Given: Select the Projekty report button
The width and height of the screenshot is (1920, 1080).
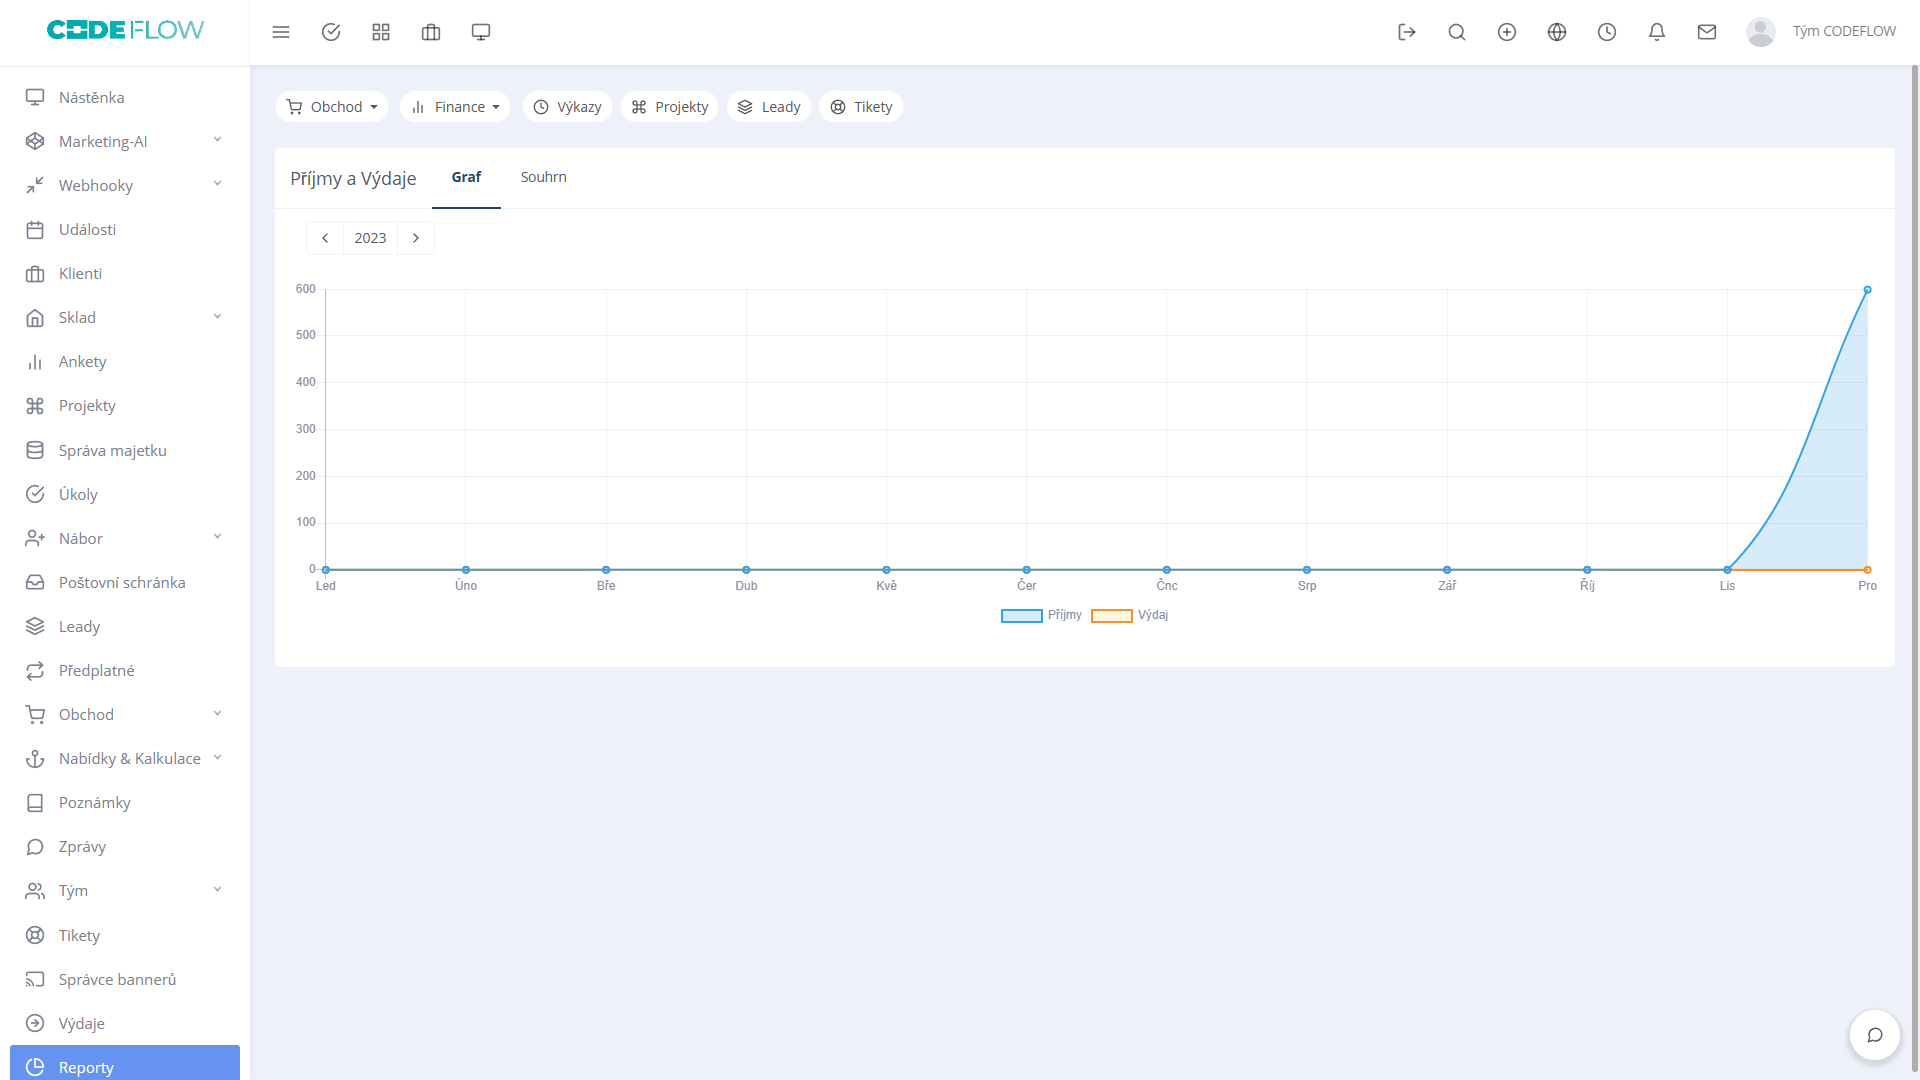Looking at the screenshot, I should (x=670, y=107).
